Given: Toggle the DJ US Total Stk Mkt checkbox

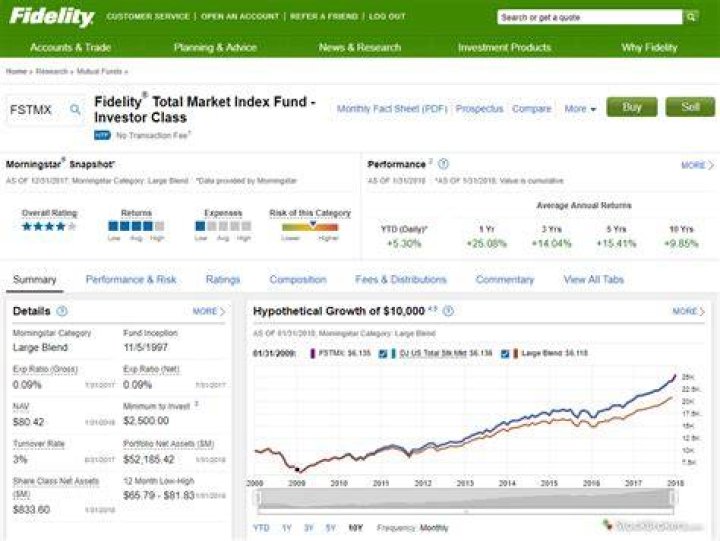Looking at the screenshot, I should pos(382,353).
